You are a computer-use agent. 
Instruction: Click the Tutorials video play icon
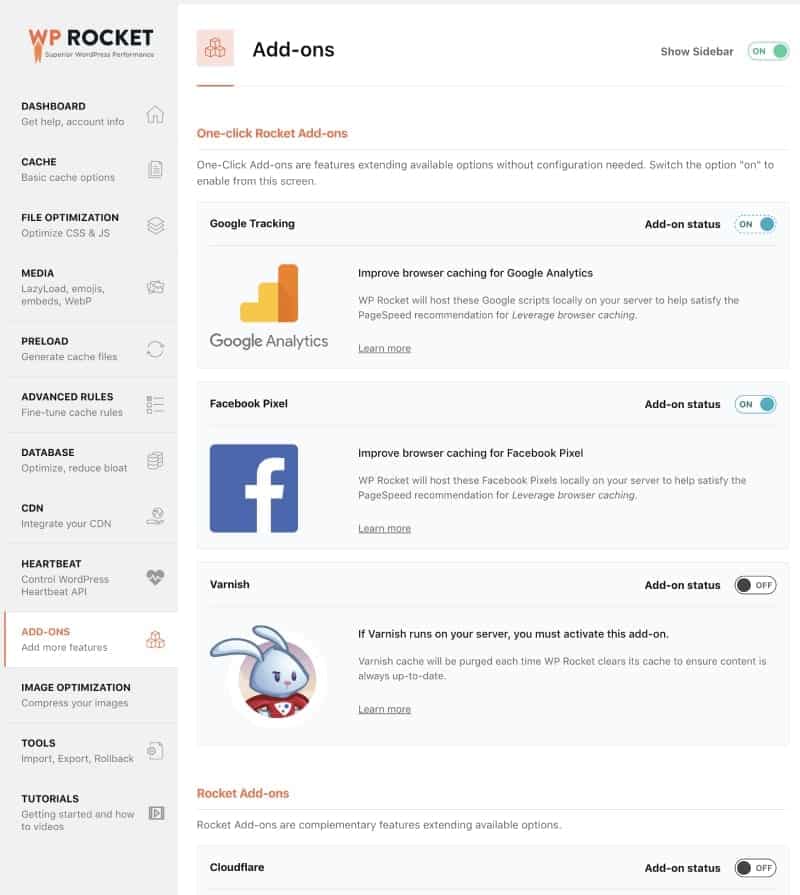[156, 813]
